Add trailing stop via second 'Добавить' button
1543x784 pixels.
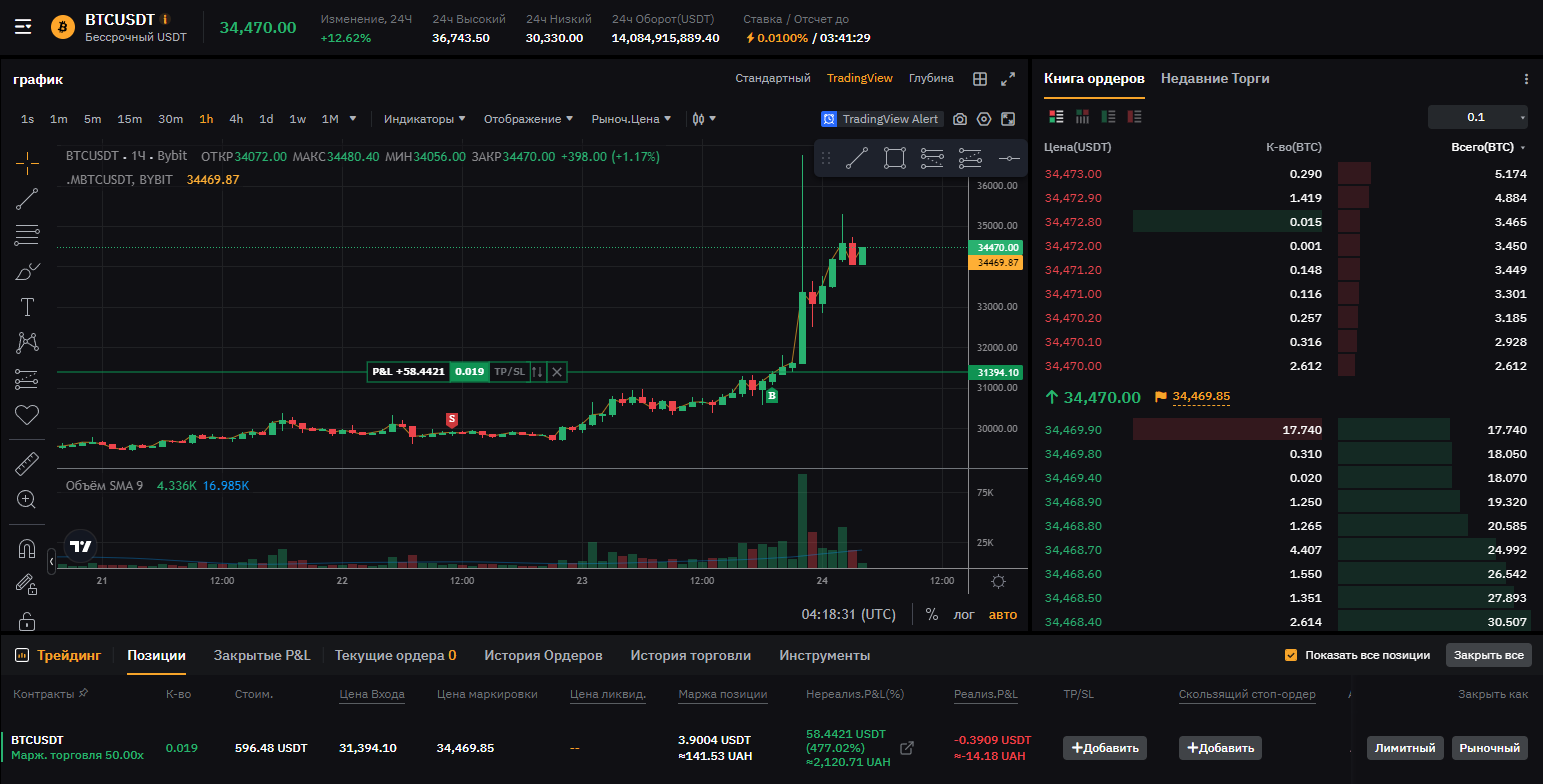[1220, 747]
